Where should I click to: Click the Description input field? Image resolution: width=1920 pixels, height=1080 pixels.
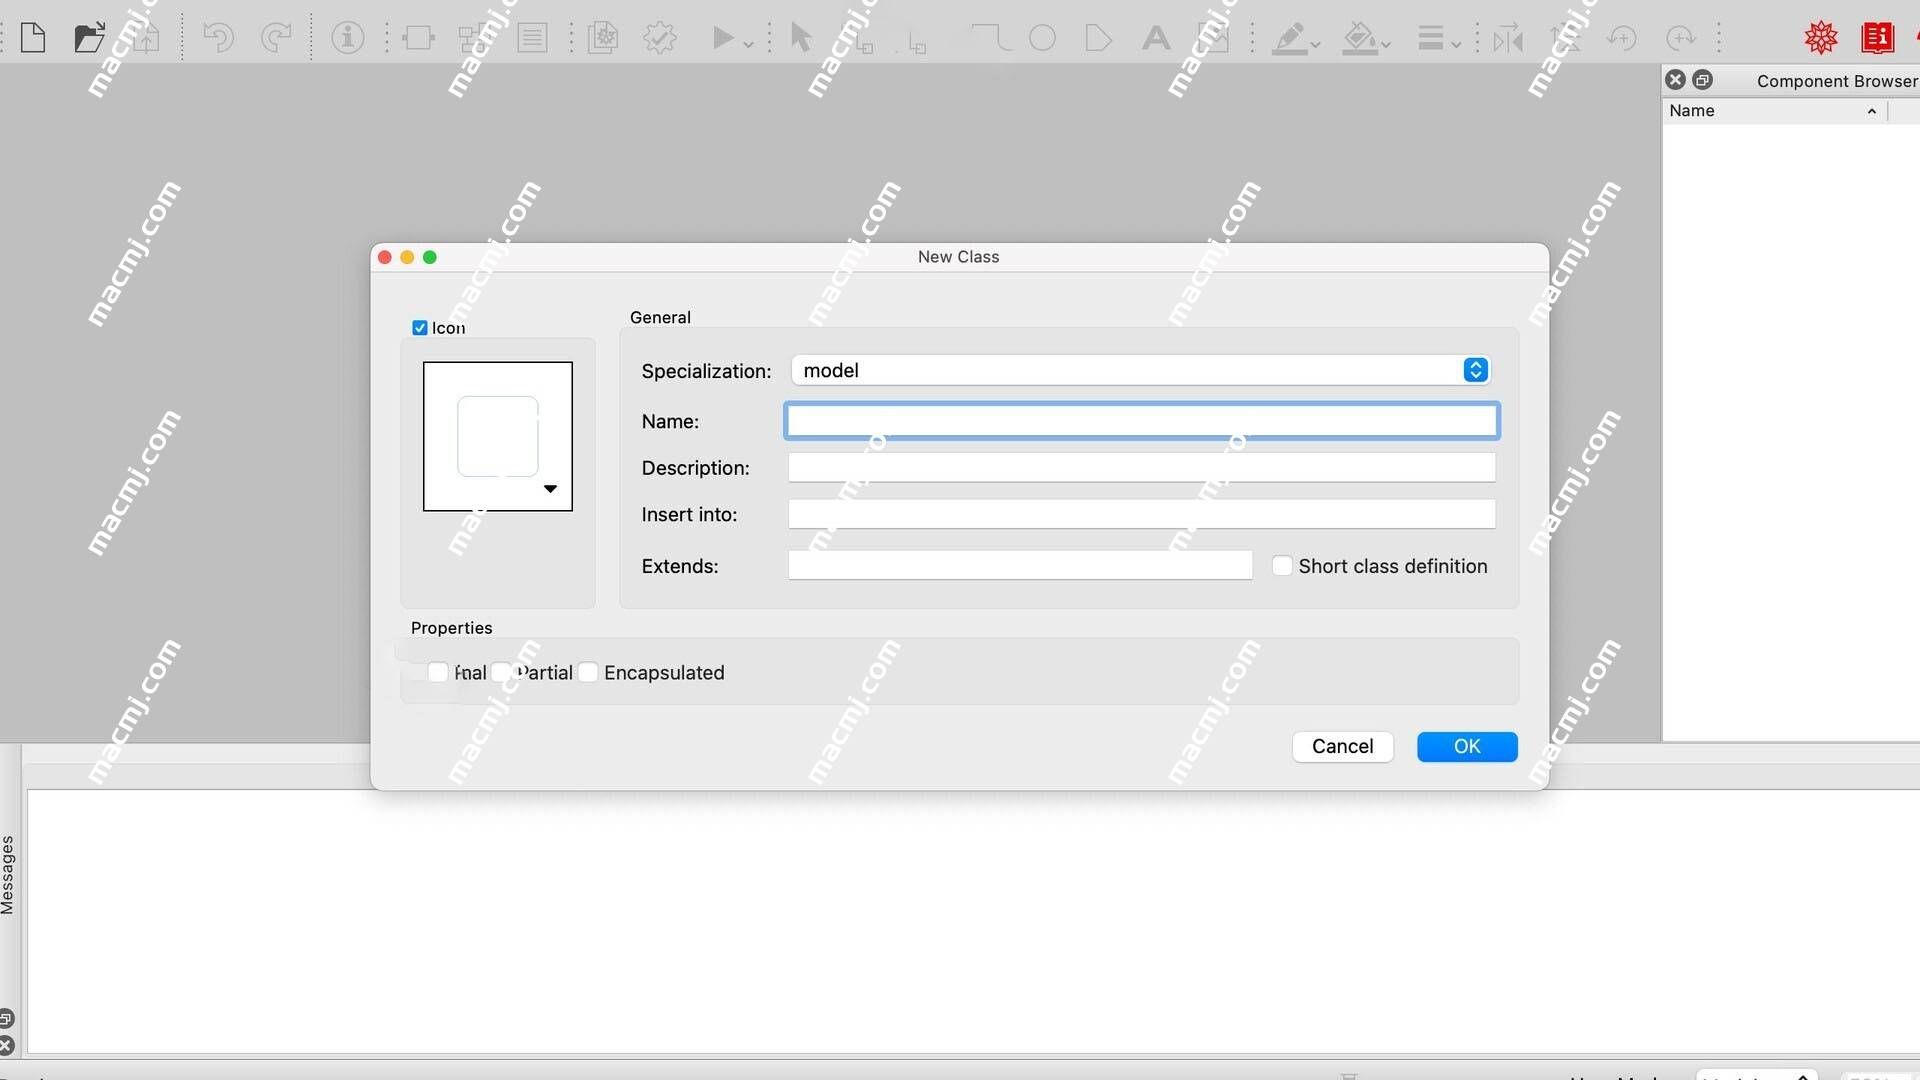pos(1142,467)
